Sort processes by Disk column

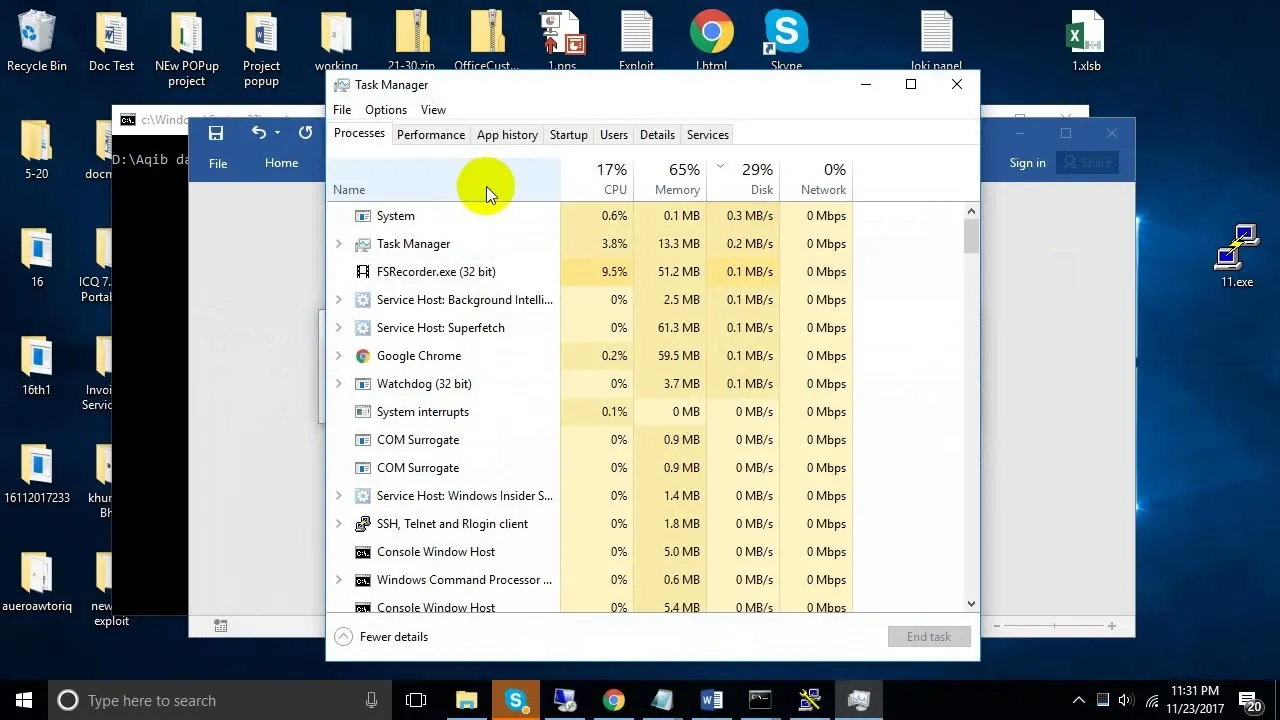point(743,180)
